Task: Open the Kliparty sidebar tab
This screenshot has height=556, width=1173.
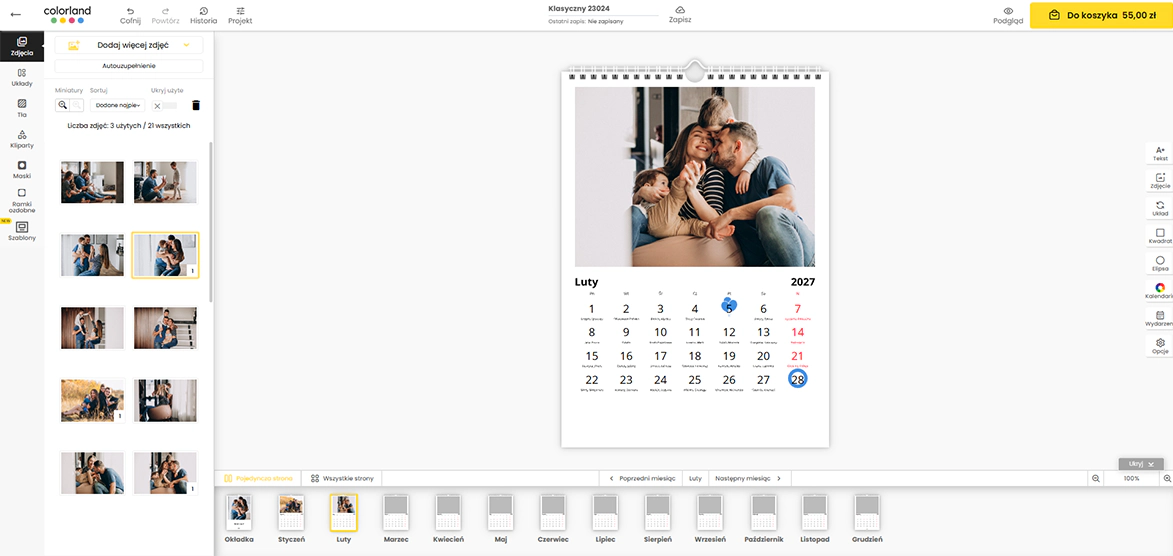Action: click(22, 138)
